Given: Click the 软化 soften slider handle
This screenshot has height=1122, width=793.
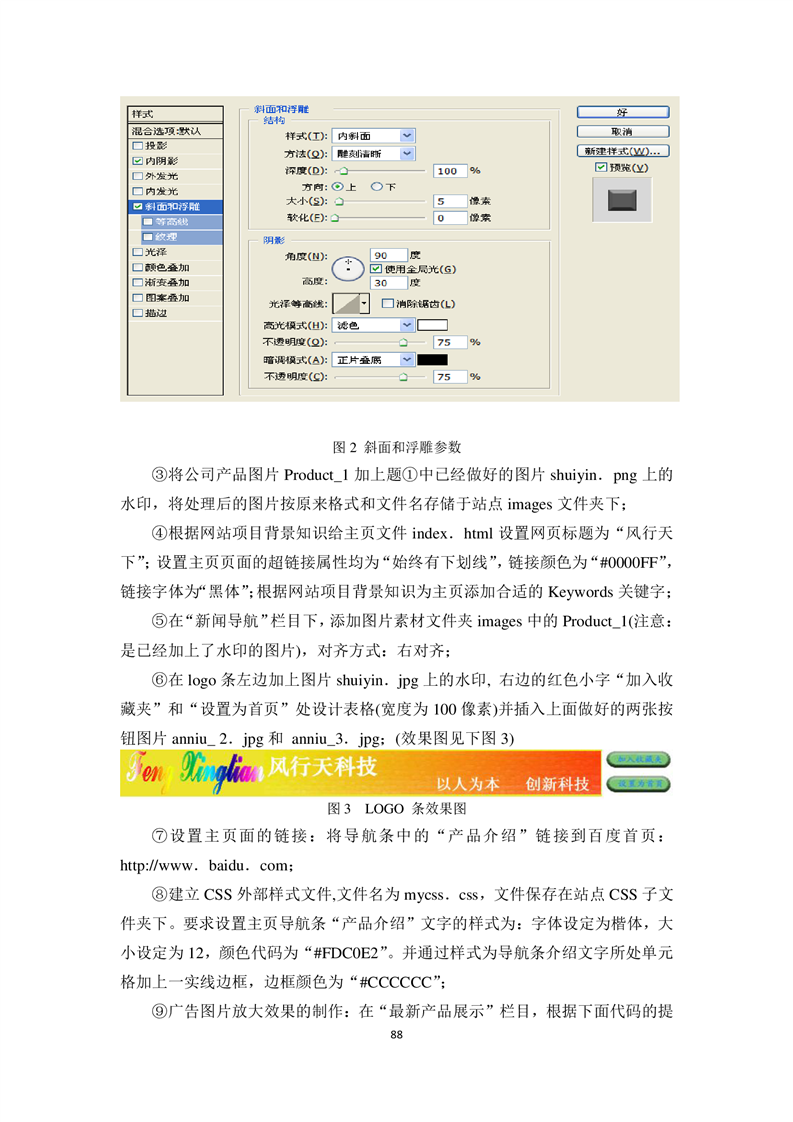Looking at the screenshot, I should pos(335,218).
